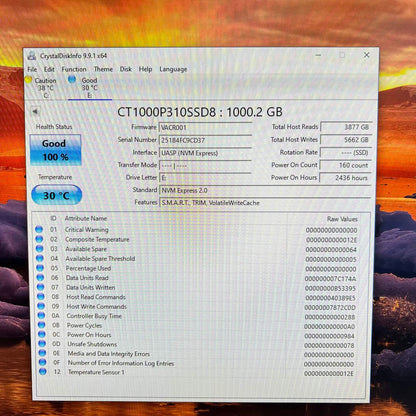This screenshot has height=416, width=416.
Task: Open the Help menu
Action: [145, 69]
